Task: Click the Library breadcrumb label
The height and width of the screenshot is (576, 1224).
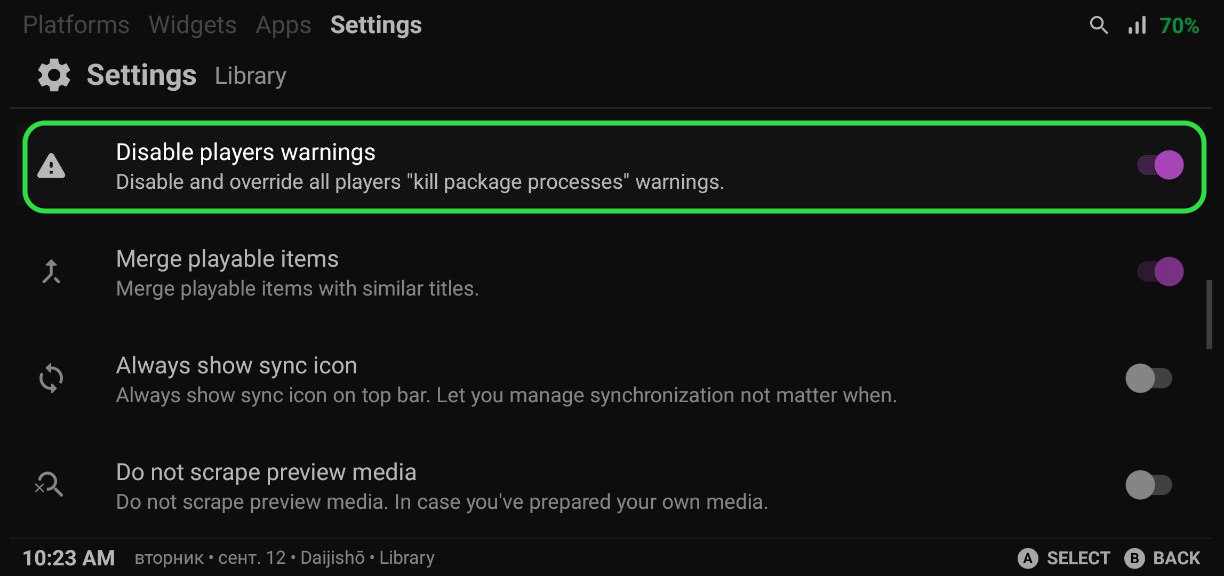Action: 251,76
